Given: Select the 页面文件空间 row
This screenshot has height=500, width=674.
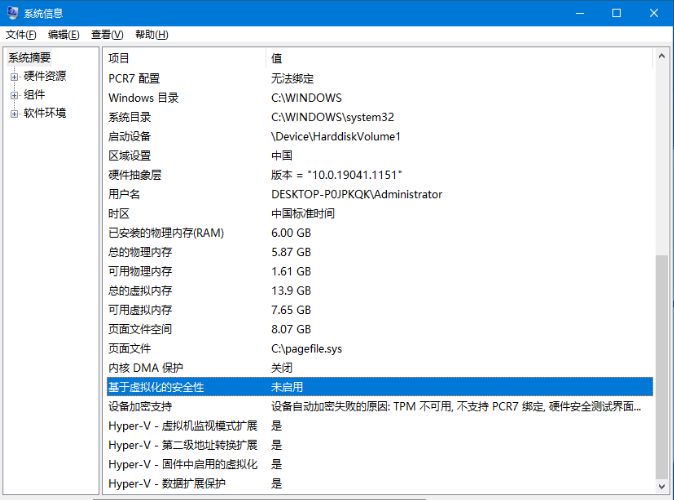Looking at the screenshot, I should click(380, 329).
